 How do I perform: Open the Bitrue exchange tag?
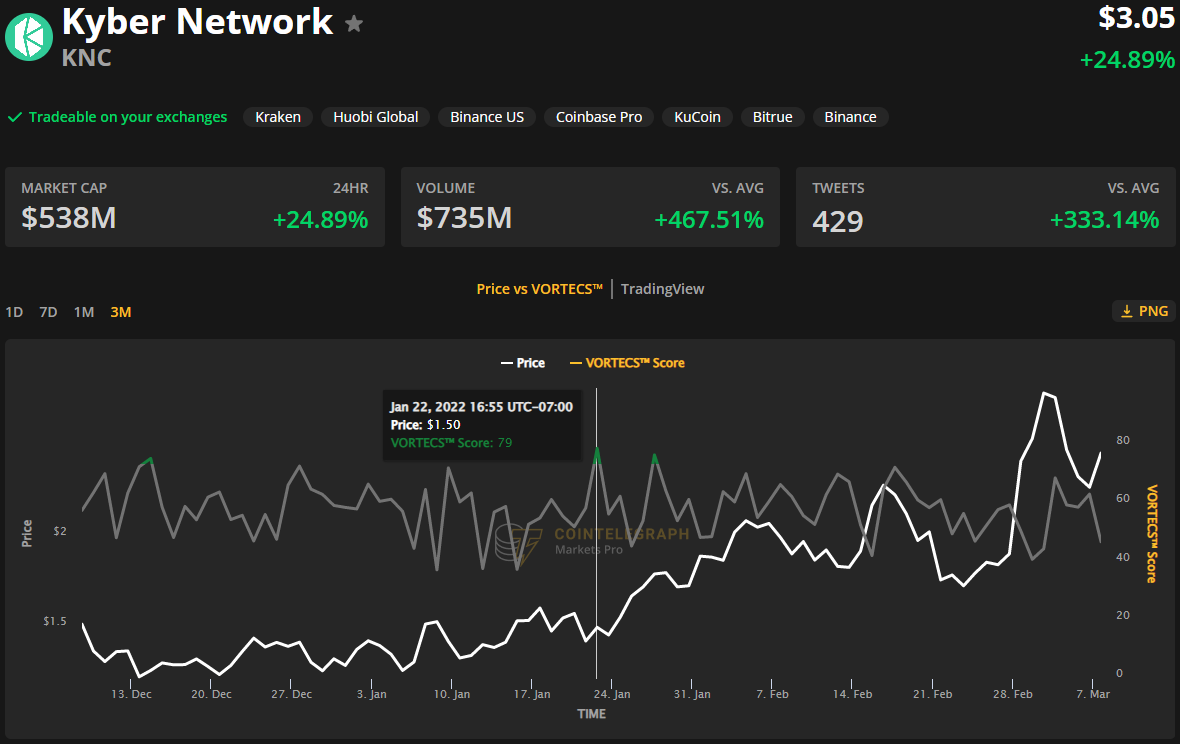(772, 117)
